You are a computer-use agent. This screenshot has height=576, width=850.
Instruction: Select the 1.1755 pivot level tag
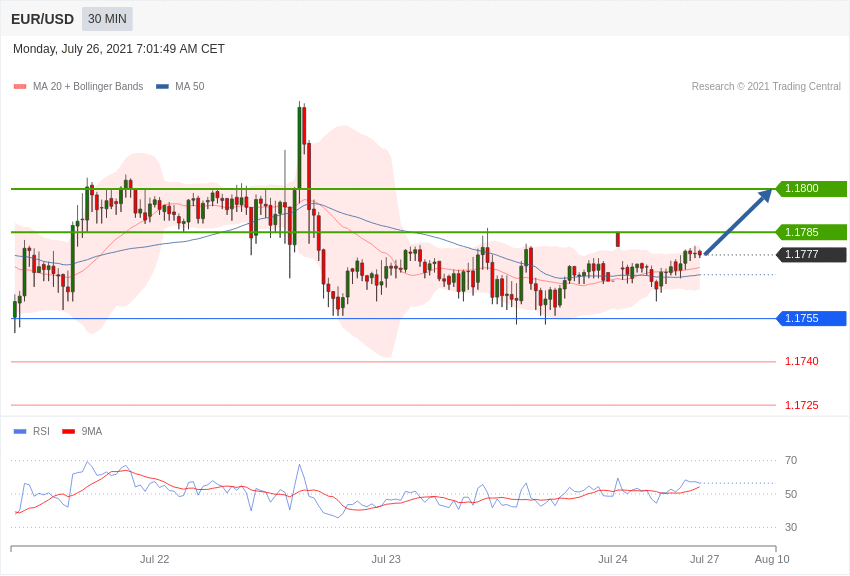812,318
